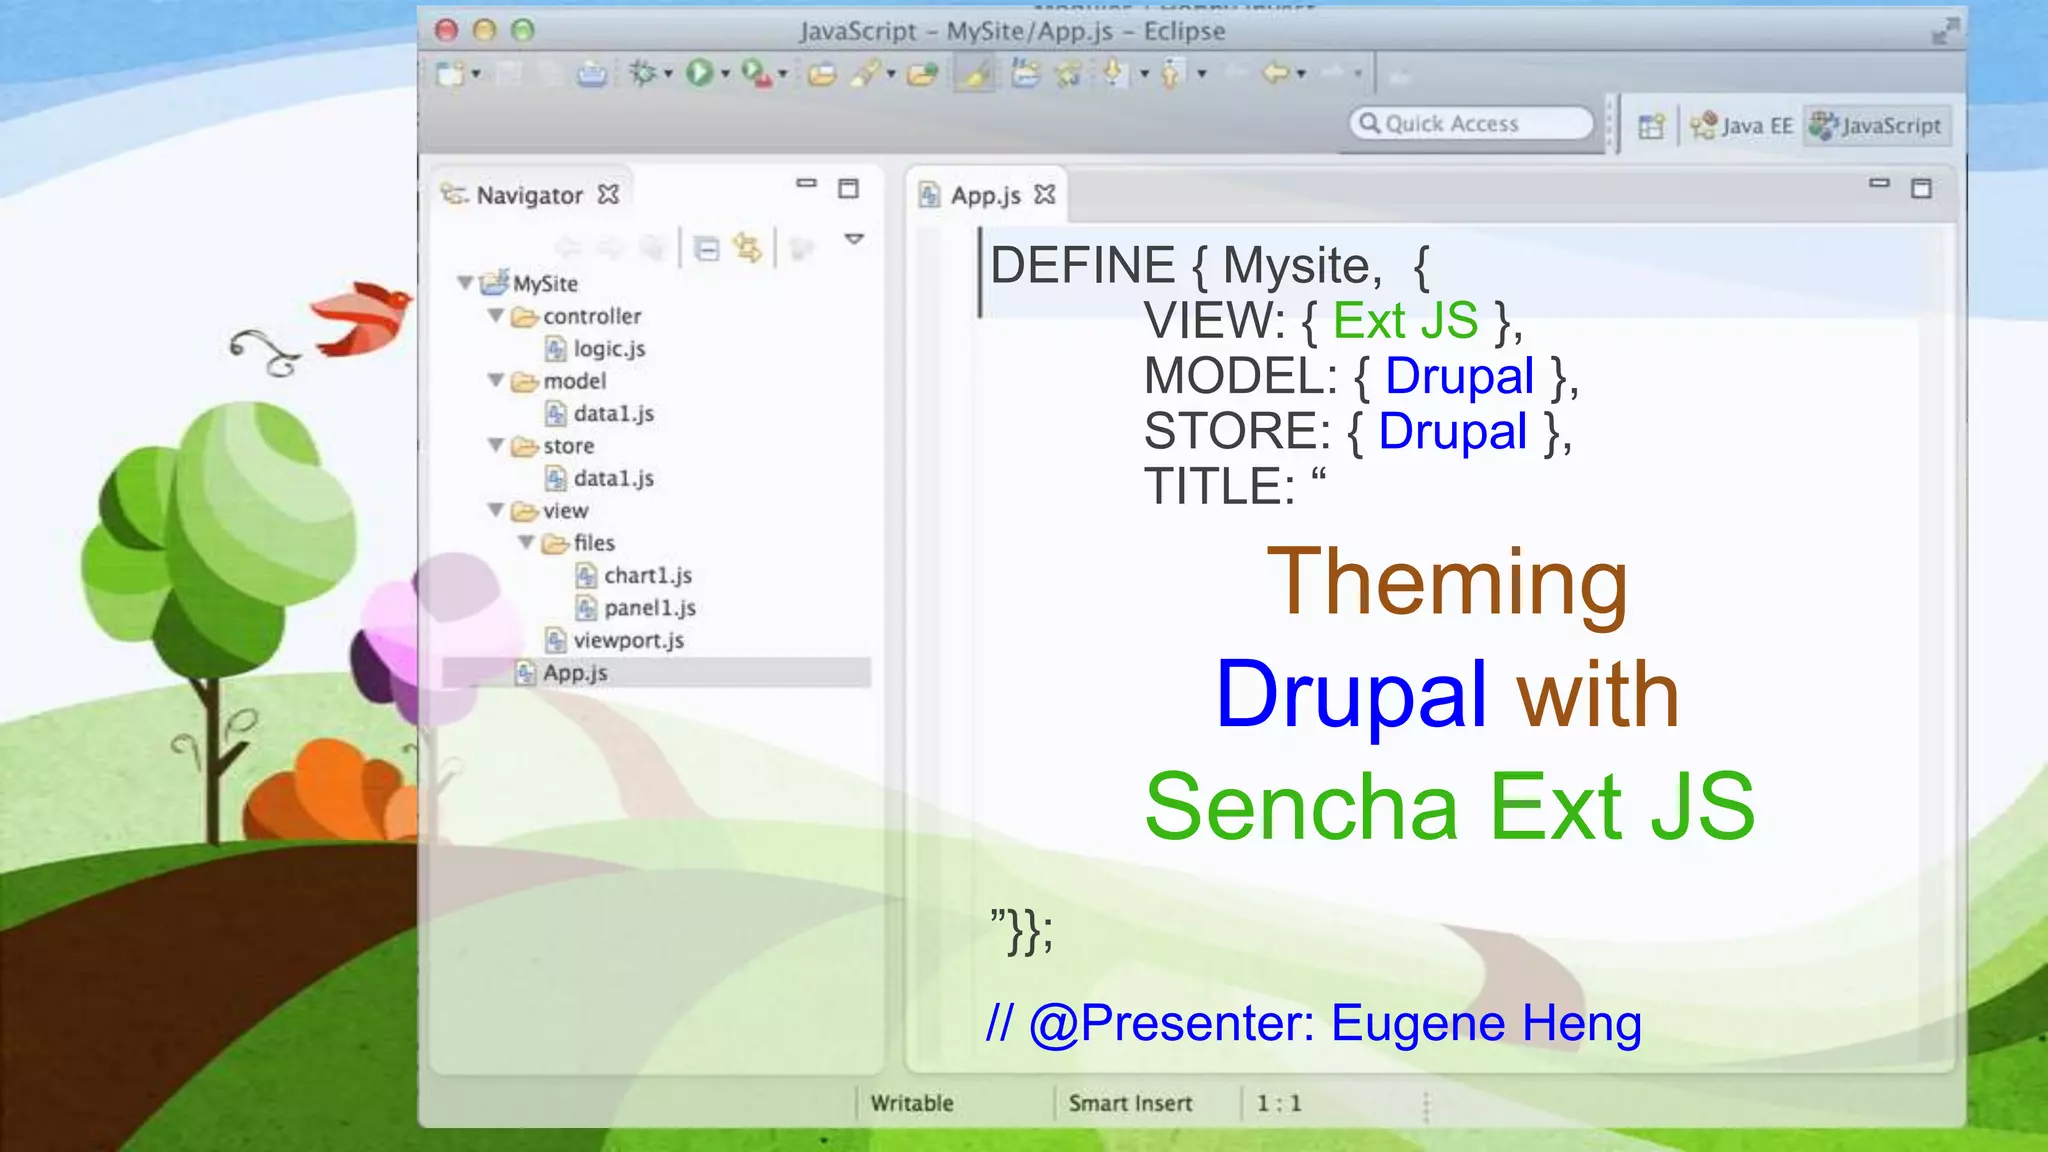Switch to the JavaScript perspective
This screenshot has height=1152, width=2048.
[1877, 126]
